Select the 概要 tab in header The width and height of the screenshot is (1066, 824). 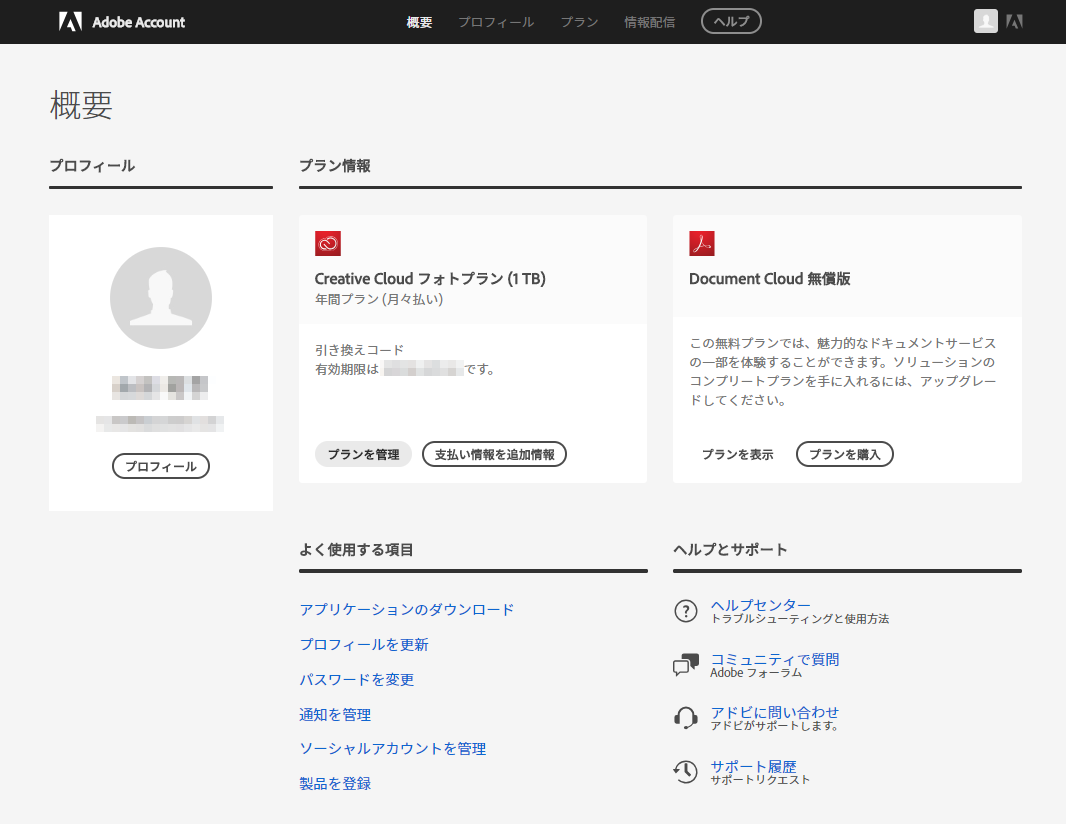click(419, 22)
